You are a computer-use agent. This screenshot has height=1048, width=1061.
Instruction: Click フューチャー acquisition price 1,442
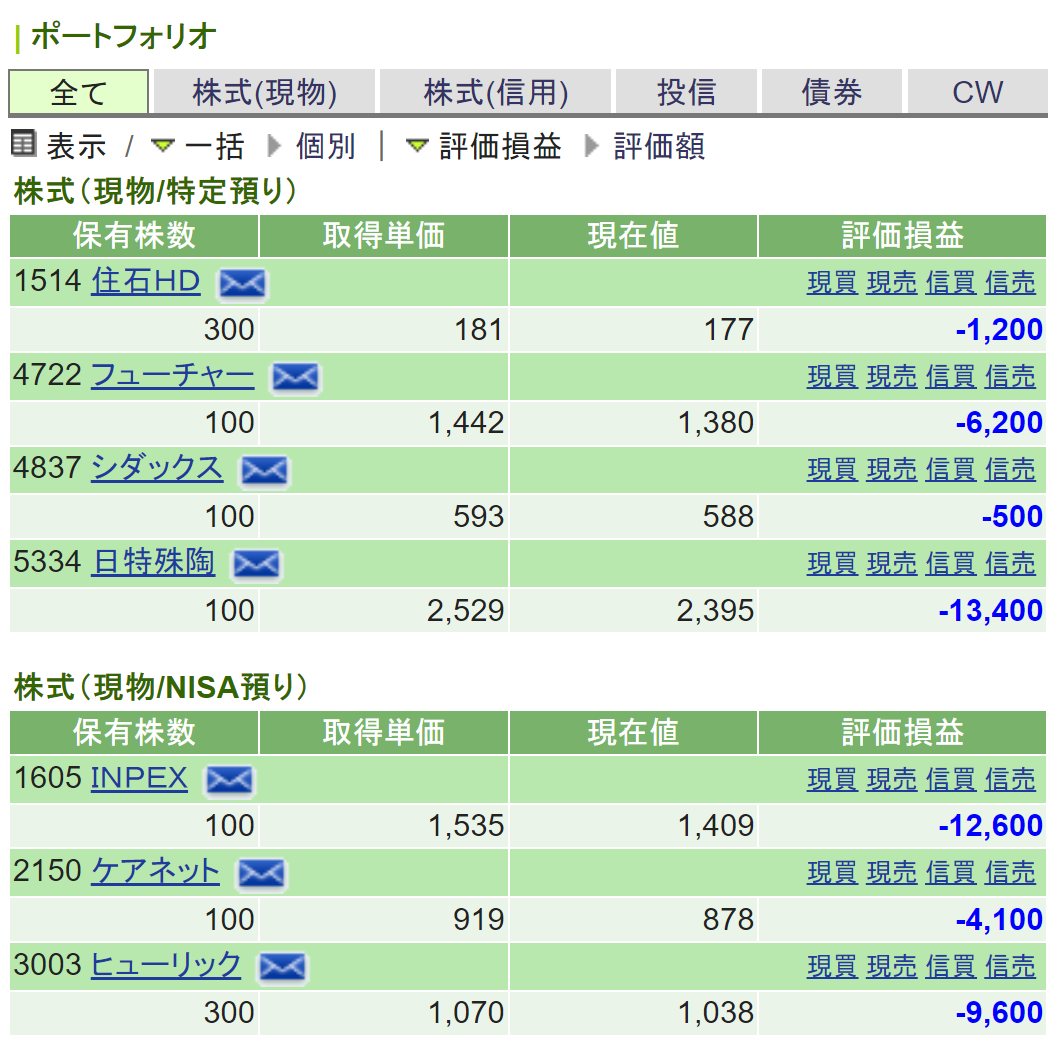pyautogui.click(x=466, y=424)
